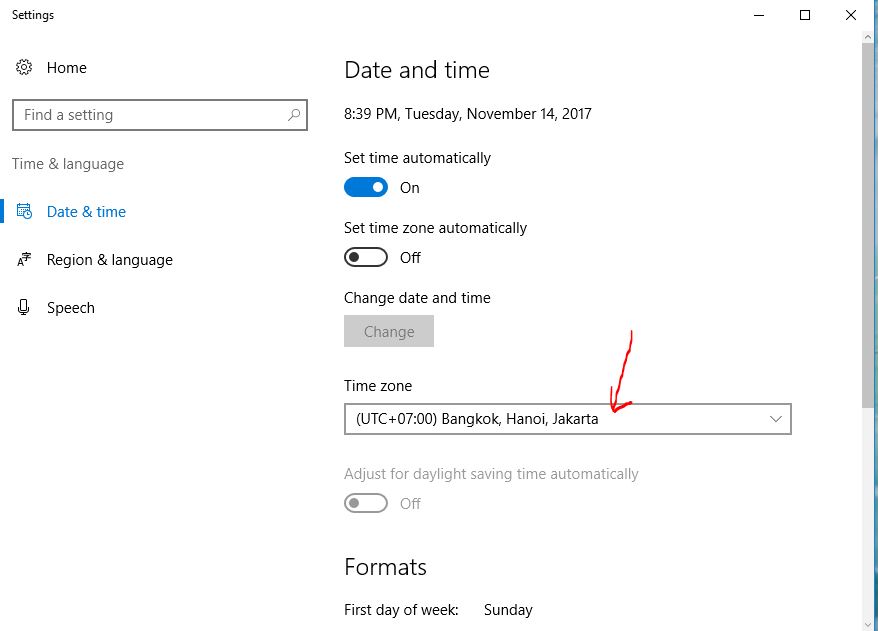
Task: Open the Time zone combo box
Action: (x=567, y=419)
